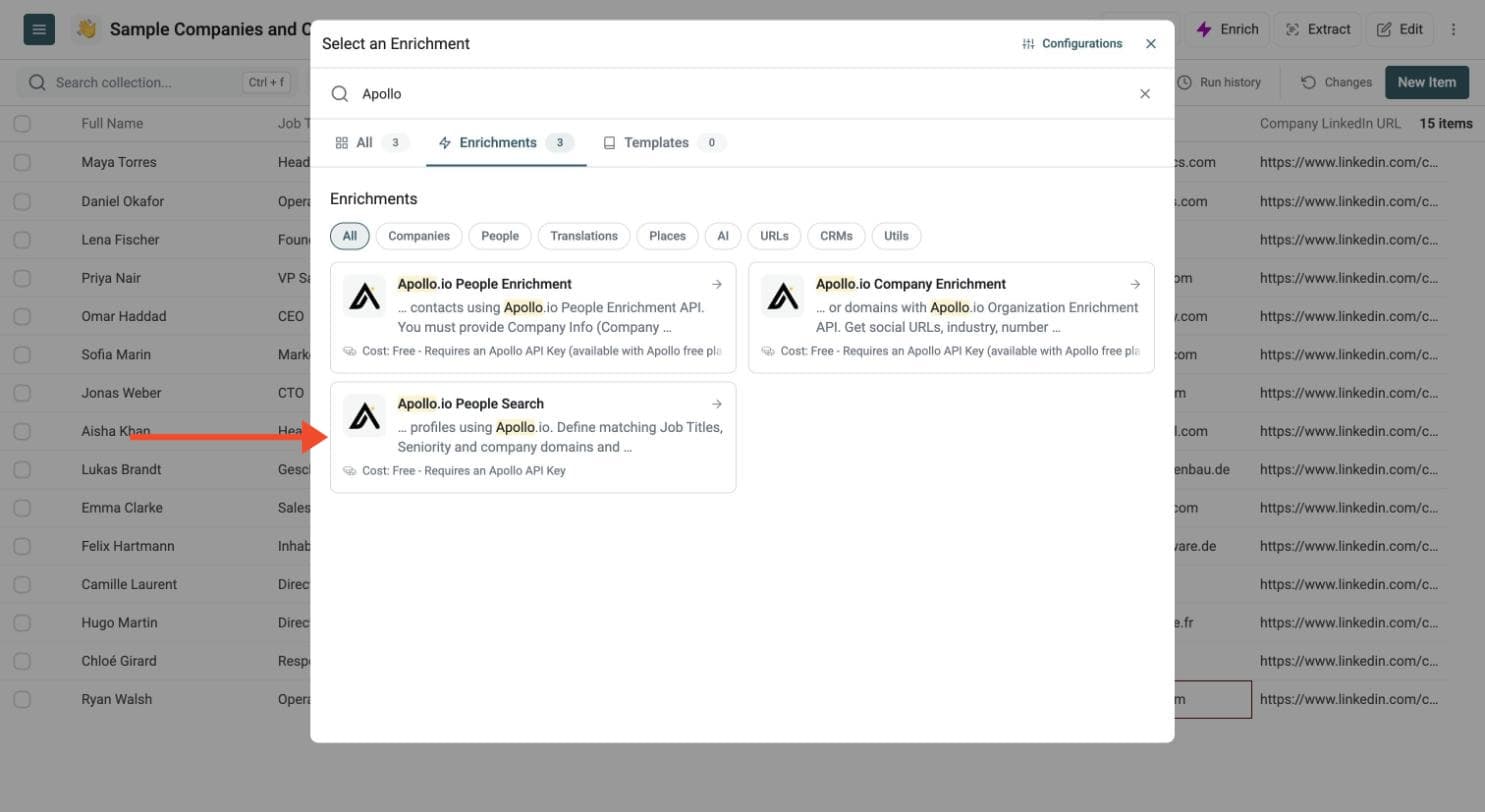Filter enrichments by People
This screenshot has width=1485, height=812.
click(500, 236)
